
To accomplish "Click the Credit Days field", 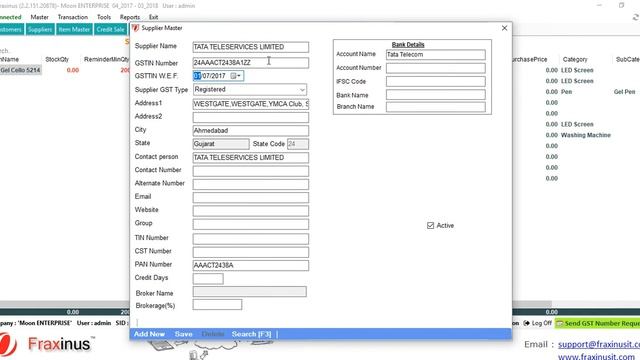I will point(208,279).
